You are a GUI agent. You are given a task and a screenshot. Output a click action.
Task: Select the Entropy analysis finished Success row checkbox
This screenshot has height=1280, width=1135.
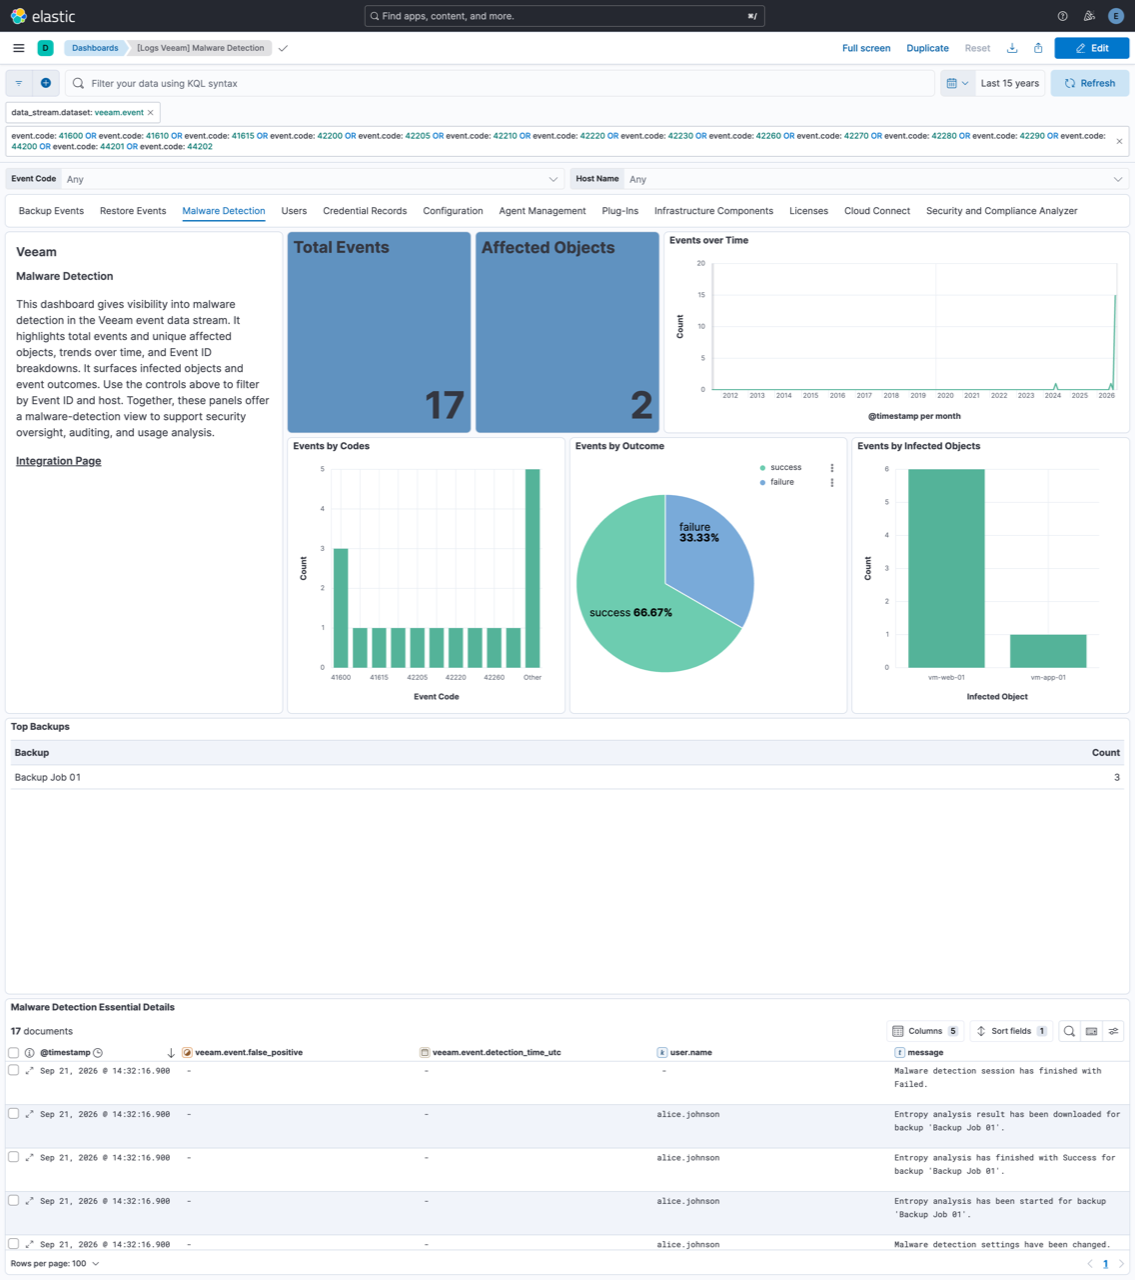13,1157
